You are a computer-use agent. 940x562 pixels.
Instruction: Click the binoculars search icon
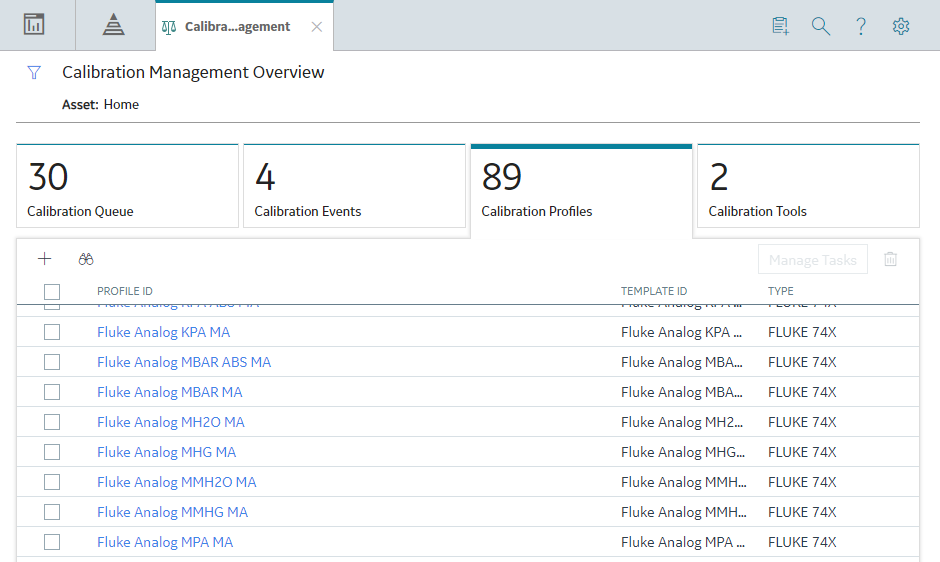coord(86,259)
